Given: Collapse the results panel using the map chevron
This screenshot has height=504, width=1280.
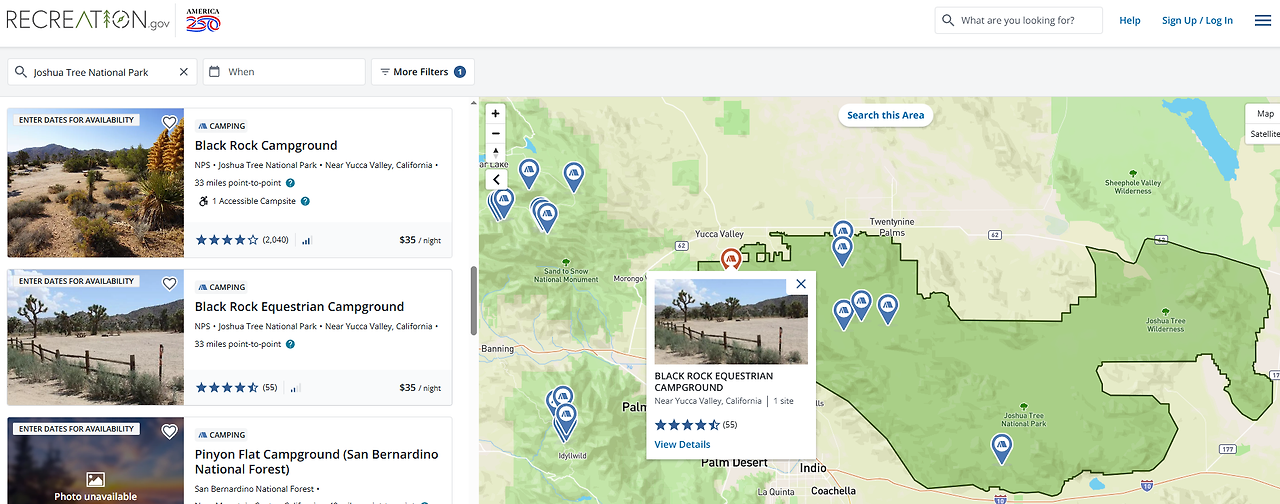Looking at the screenshot, I should pos(496,180).
